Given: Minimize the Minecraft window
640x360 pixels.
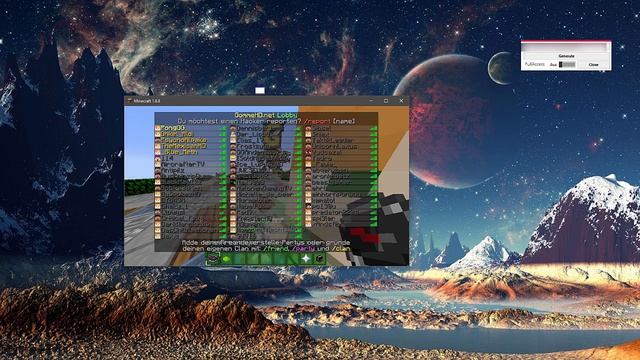Looking at the screenshot, I should [x=371, y=101].
